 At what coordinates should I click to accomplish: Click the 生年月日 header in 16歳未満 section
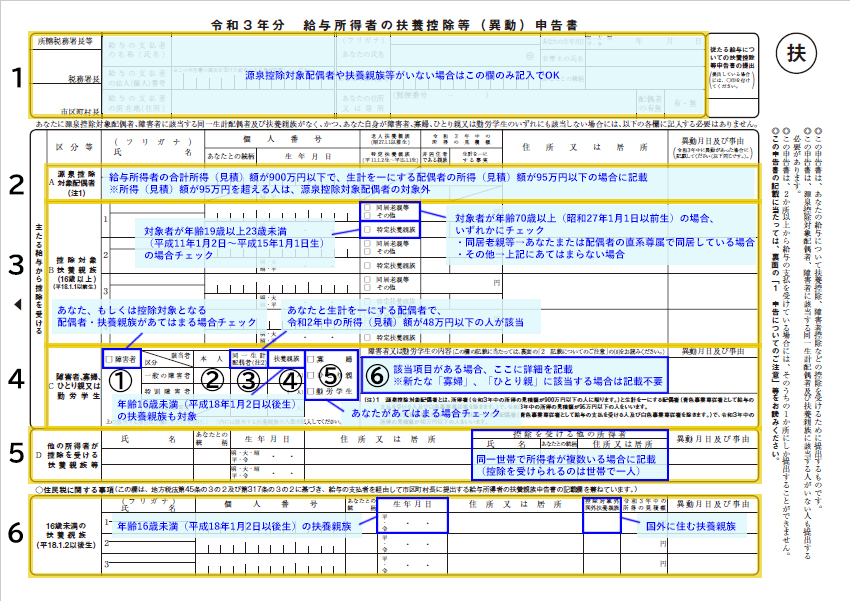pyautogui.click(x=413, y=504)
